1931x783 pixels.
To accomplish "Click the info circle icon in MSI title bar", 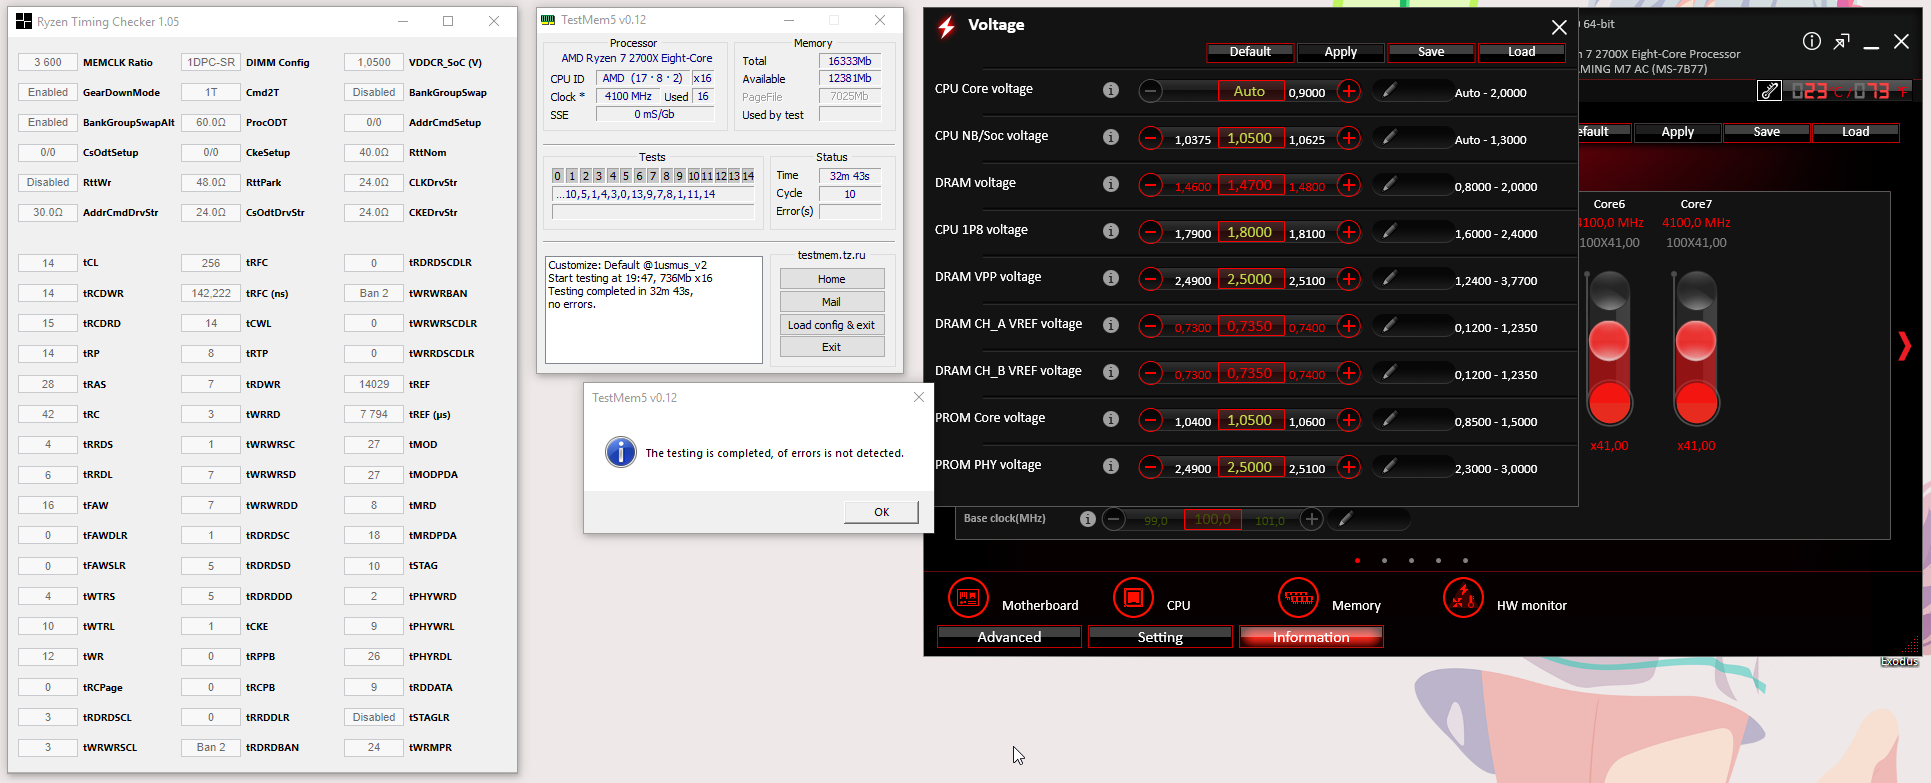I will 1812,41.
